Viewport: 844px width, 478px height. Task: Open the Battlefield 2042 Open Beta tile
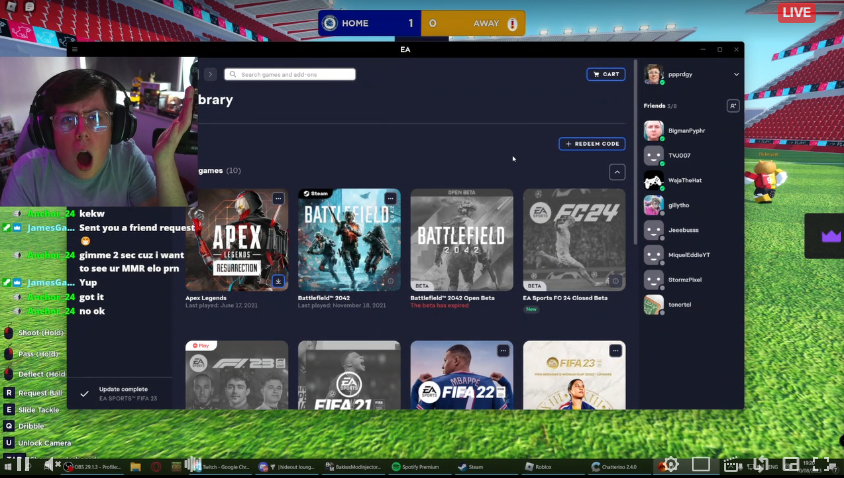(462, 240)
